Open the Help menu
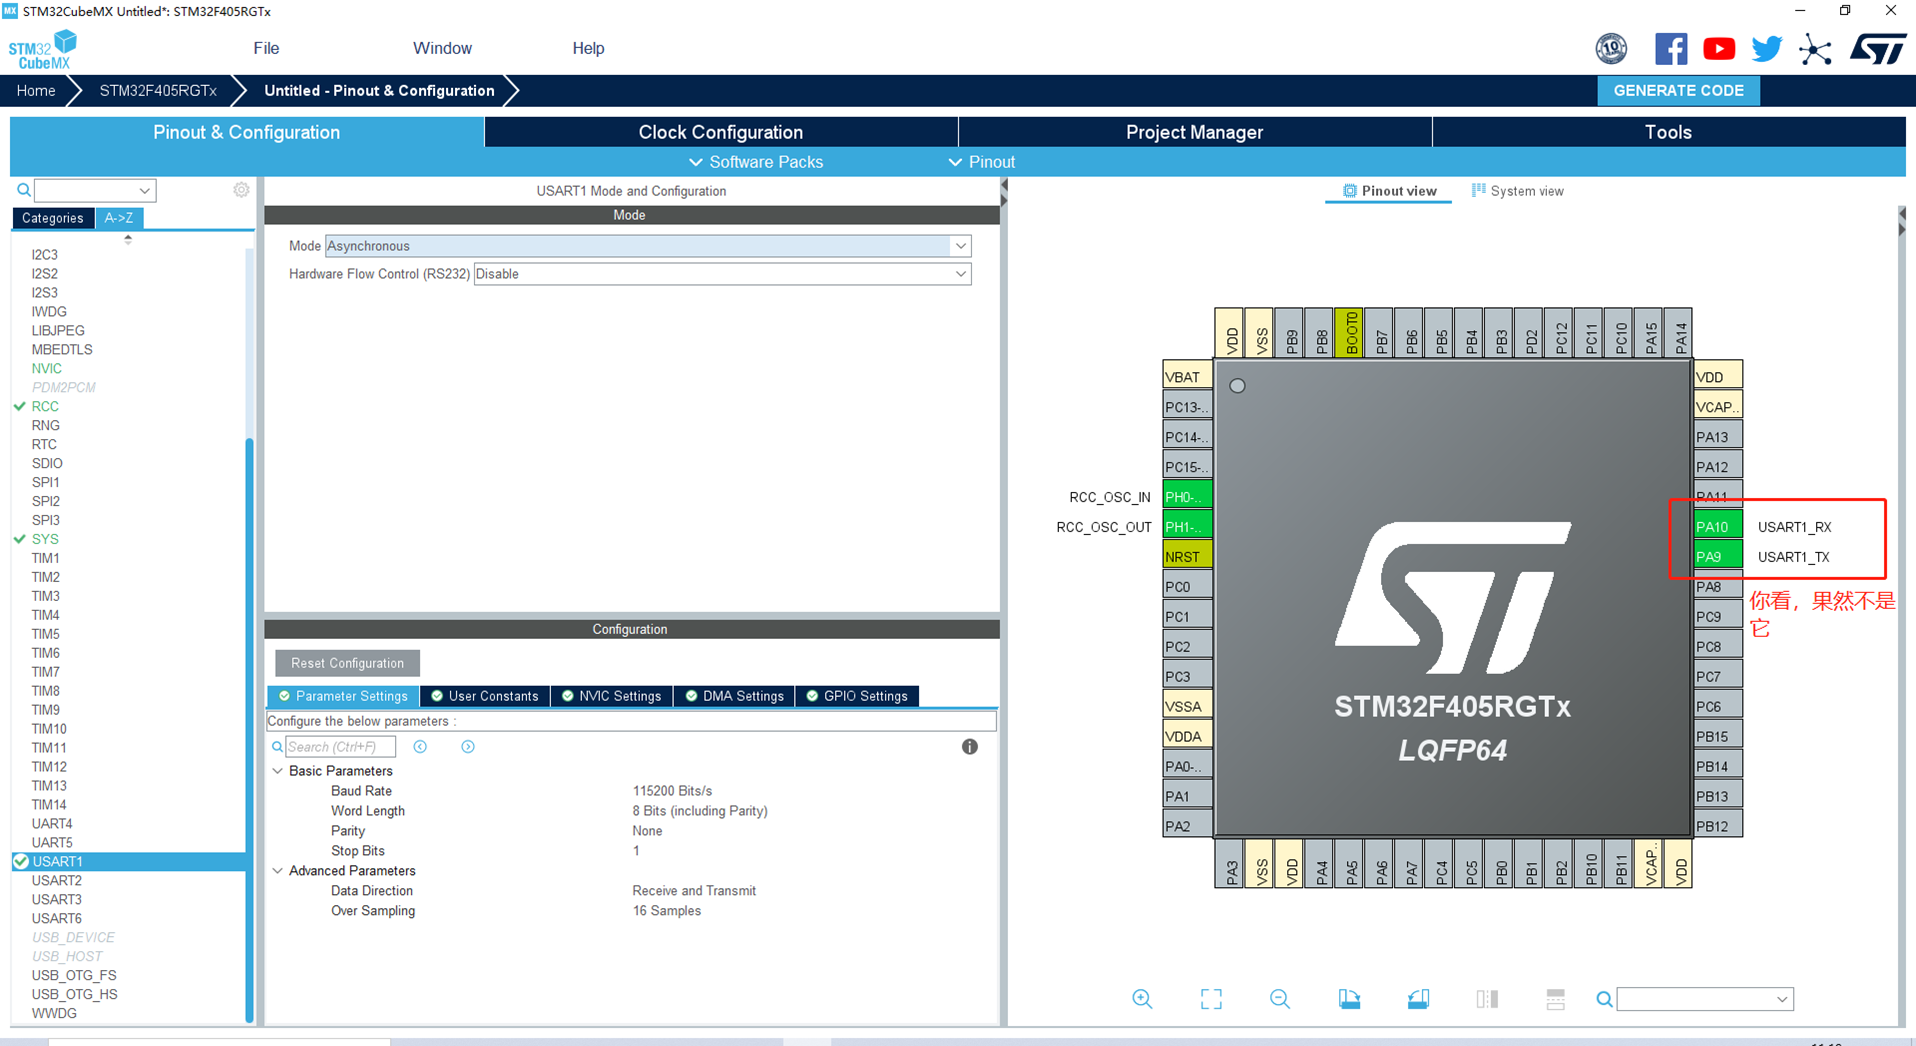 coord(588,48)
